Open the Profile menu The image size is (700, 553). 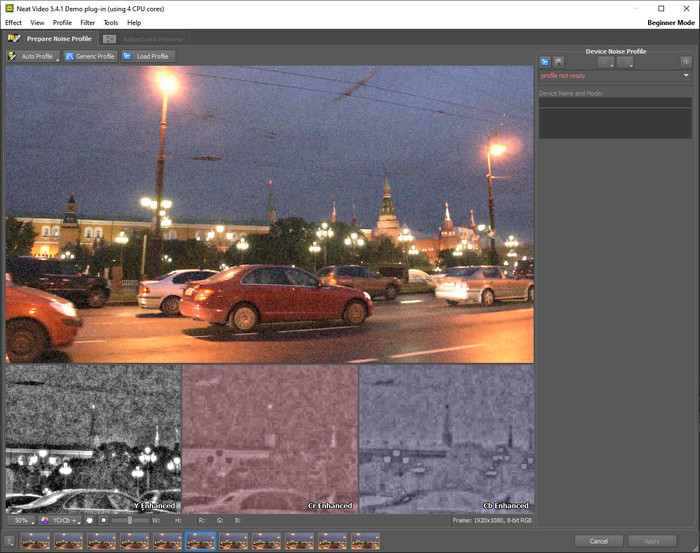point(62,23)
